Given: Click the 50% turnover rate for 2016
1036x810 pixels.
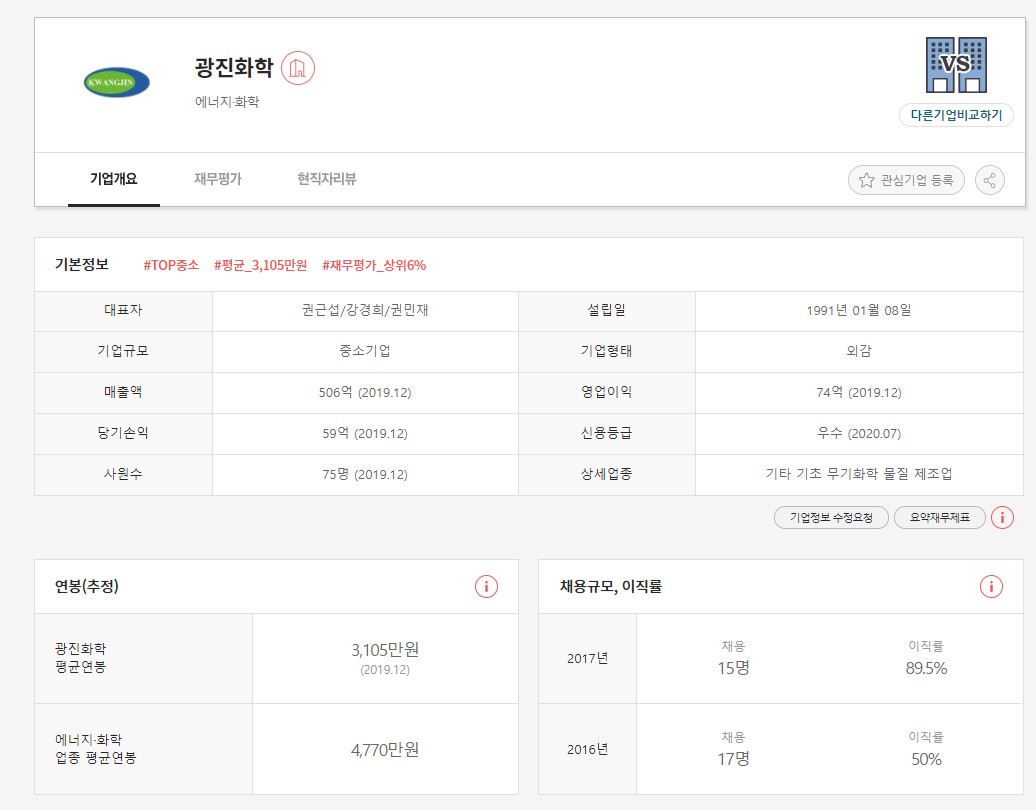Looking at the screenshot, I should pyautogui.click(x=926, y=759).
